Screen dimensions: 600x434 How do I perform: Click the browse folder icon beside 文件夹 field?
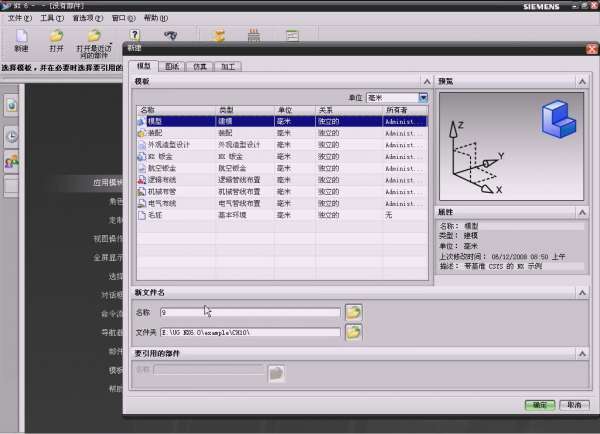point(353,332)
